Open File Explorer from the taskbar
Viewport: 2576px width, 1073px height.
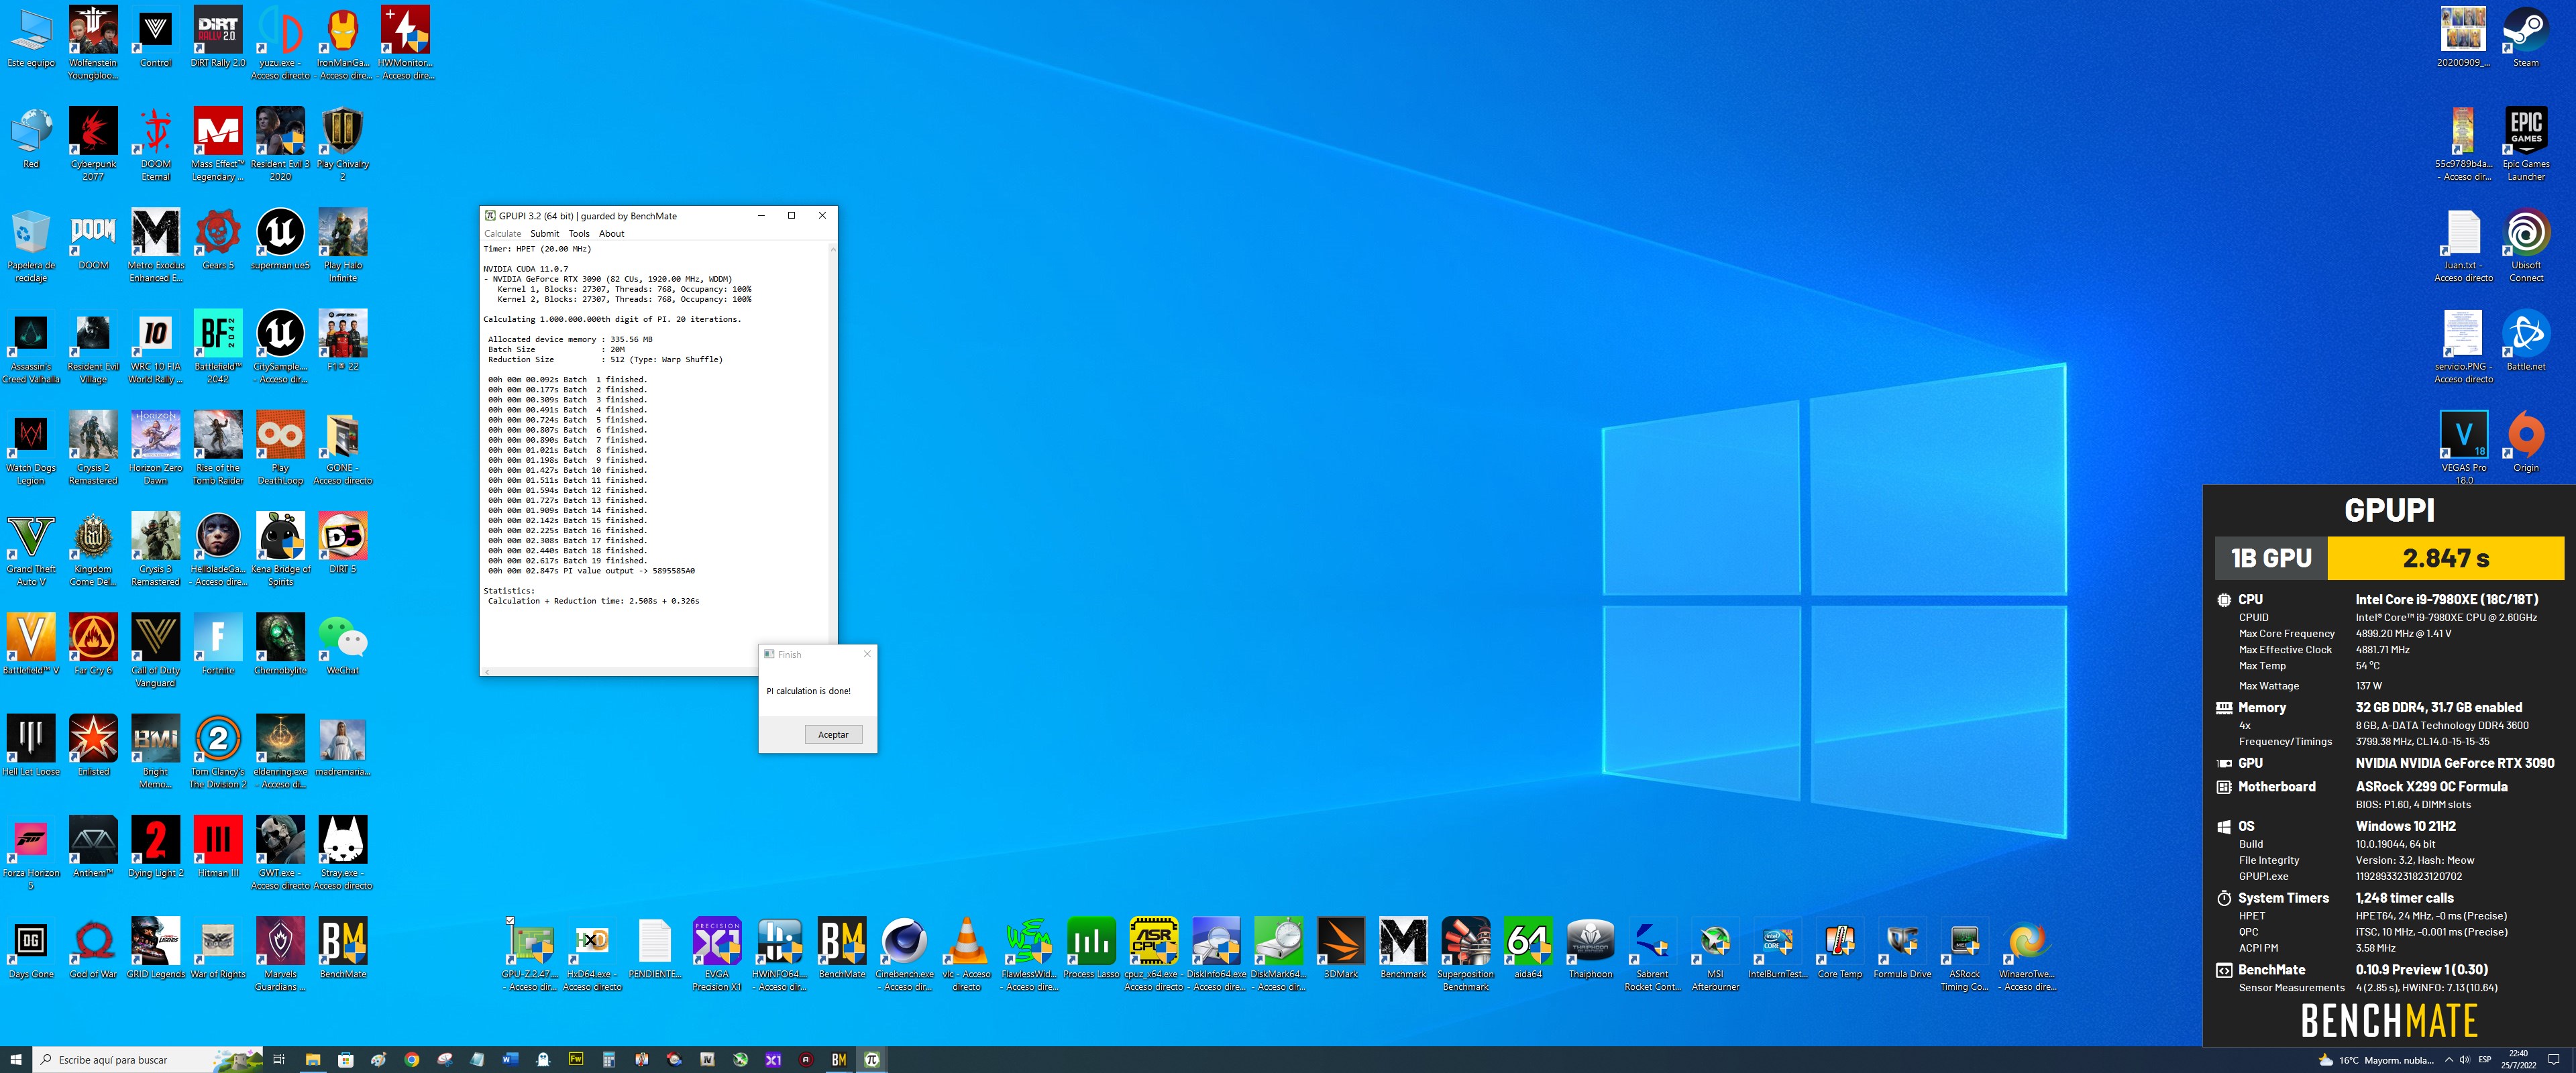(x=312, y=1060)
